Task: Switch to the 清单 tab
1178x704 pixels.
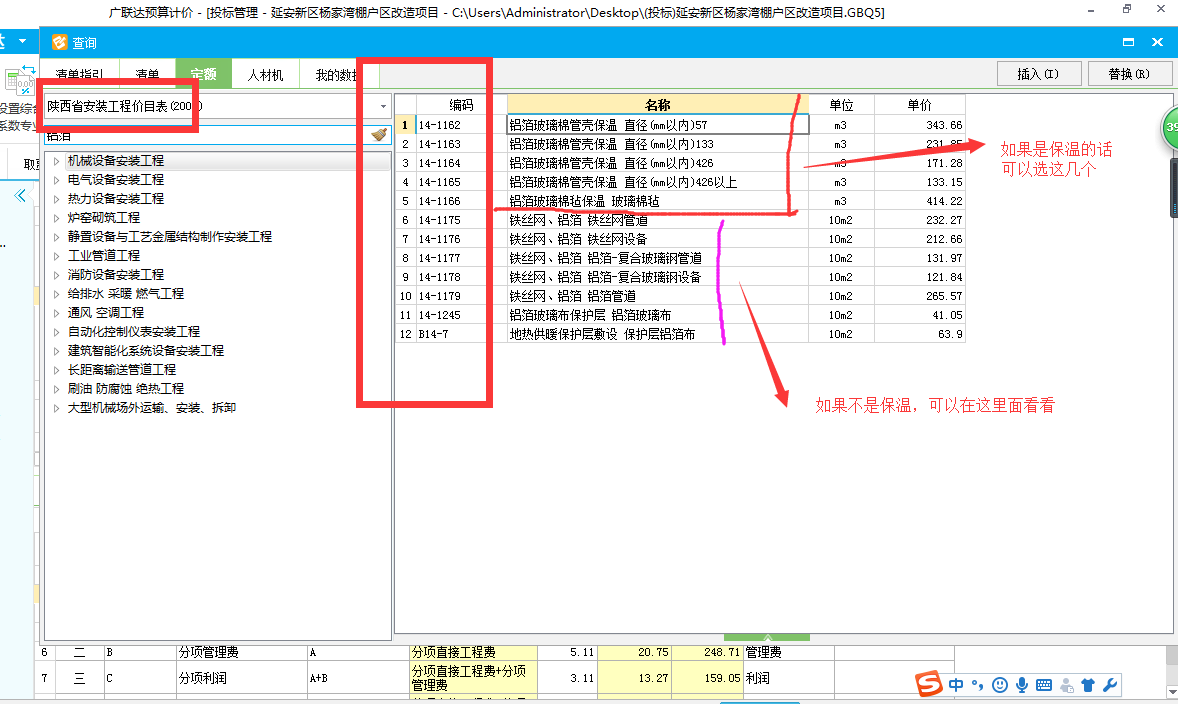Action: 147,74
